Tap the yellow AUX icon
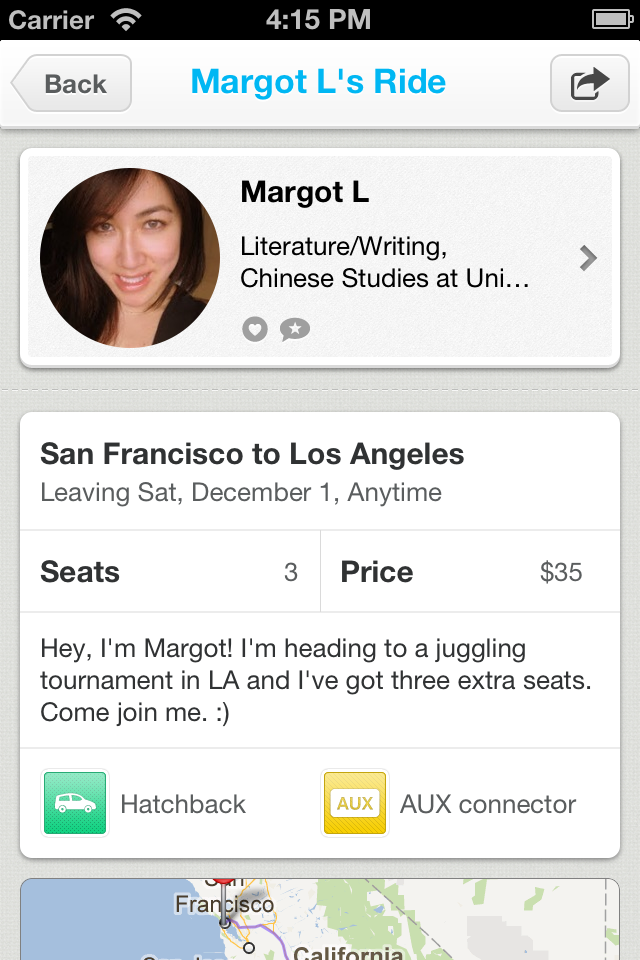Screen dimensions: 640x960 click(x=355, y=803)
